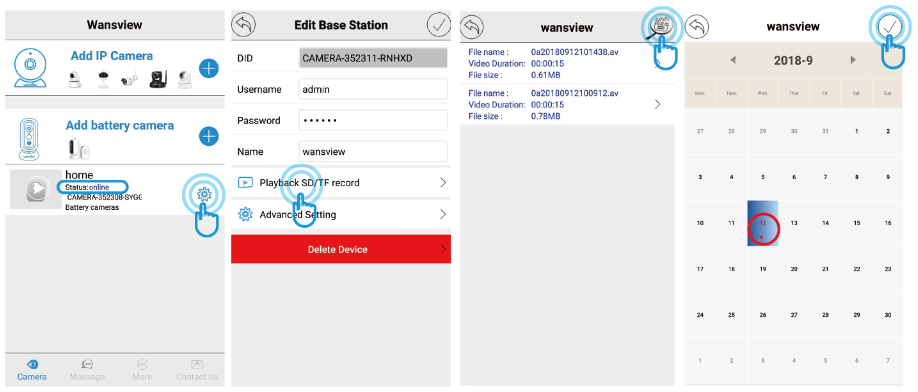Open the calendar search icon in recordings

coord(662,26)
